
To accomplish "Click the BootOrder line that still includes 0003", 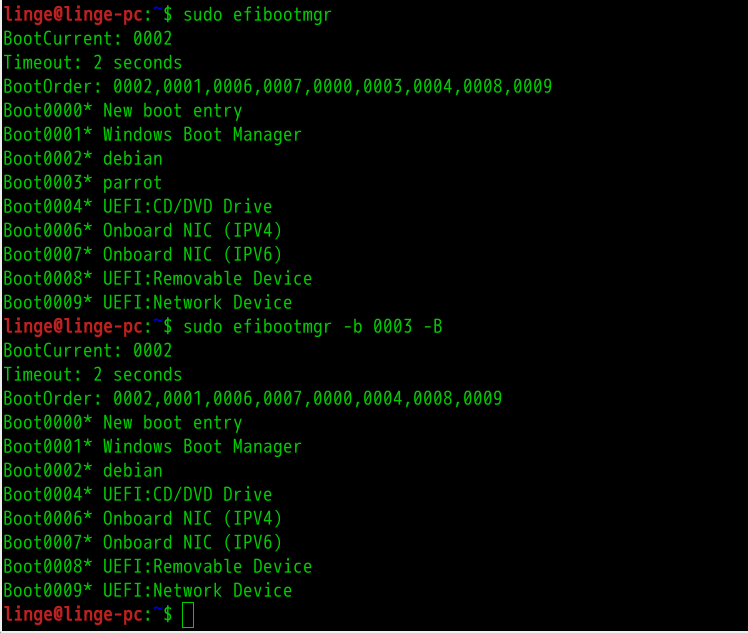I will point(277,87).
